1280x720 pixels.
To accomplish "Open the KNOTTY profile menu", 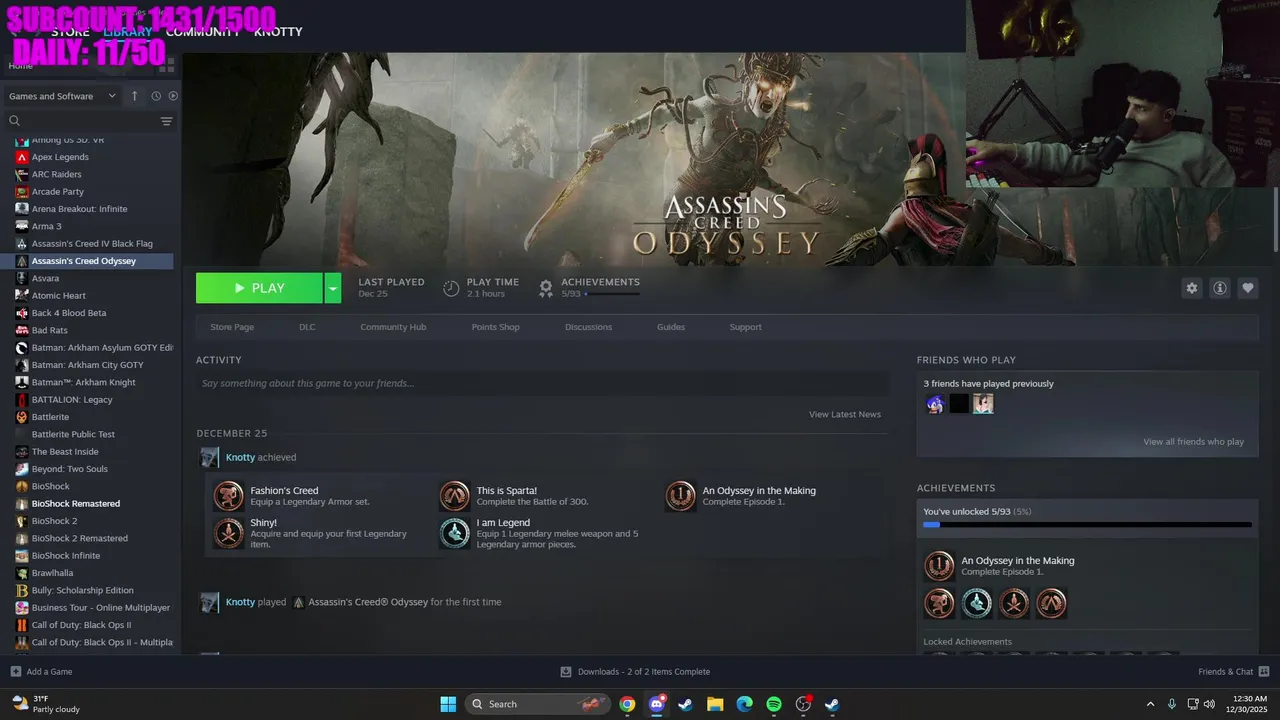I will pos(278,32).
